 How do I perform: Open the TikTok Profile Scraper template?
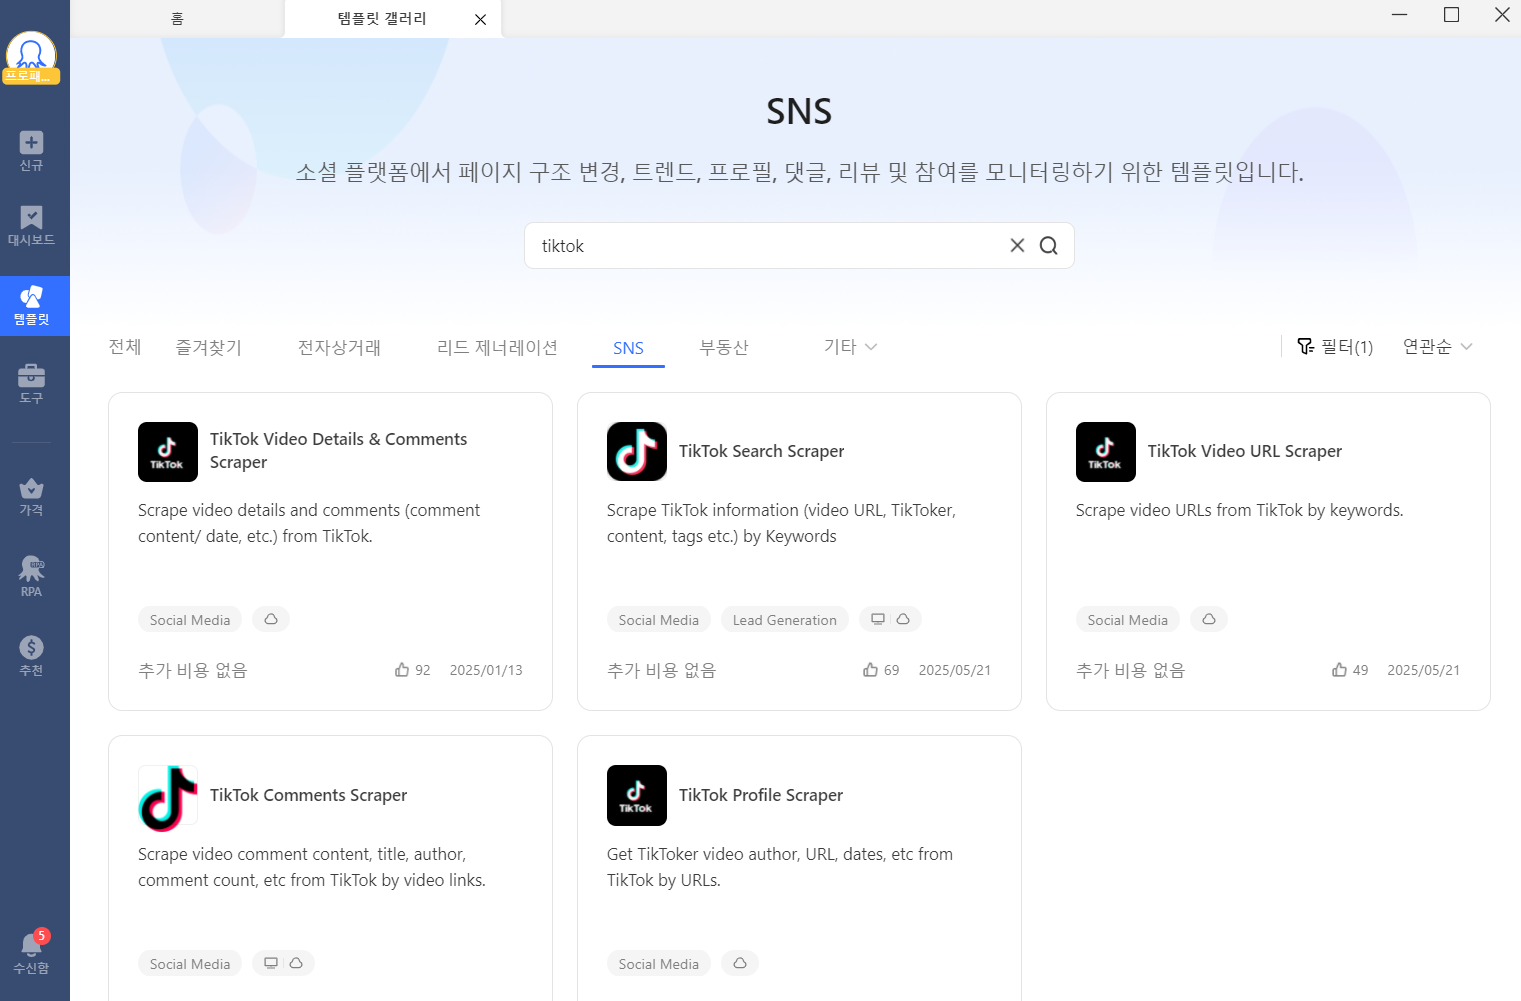(x=760, y=795)
